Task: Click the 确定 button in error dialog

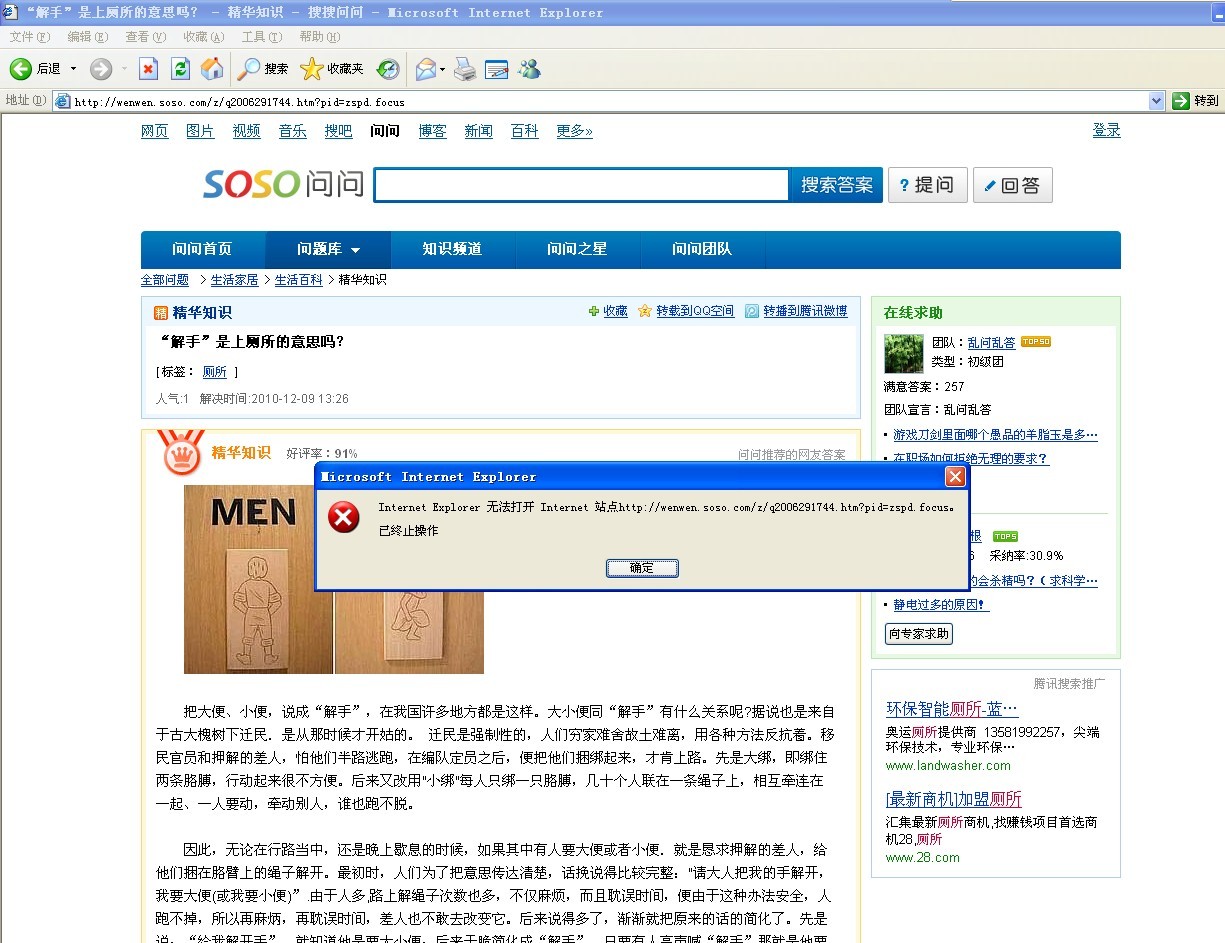Action: pyautogui.click(x=642, y=568)
